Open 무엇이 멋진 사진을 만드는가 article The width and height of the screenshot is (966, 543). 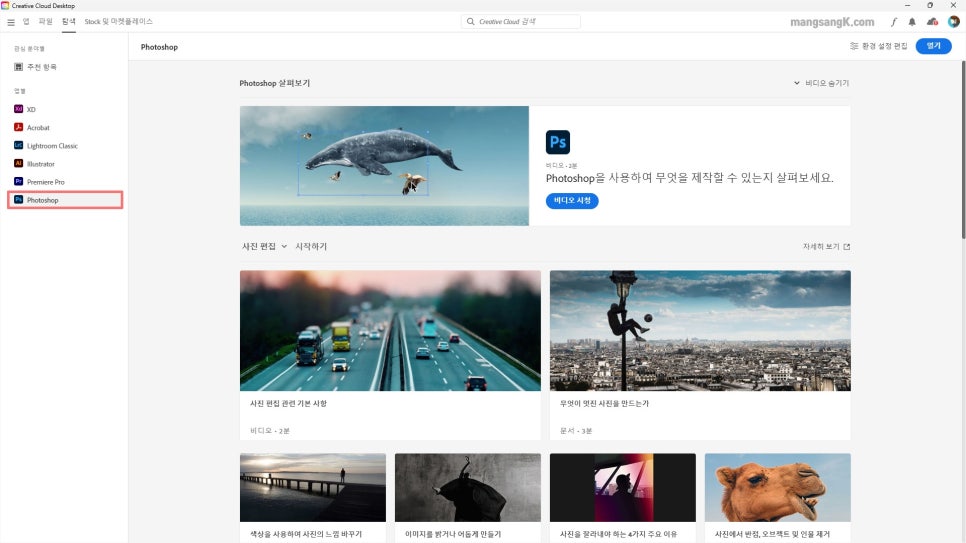(x=604, y=404)
